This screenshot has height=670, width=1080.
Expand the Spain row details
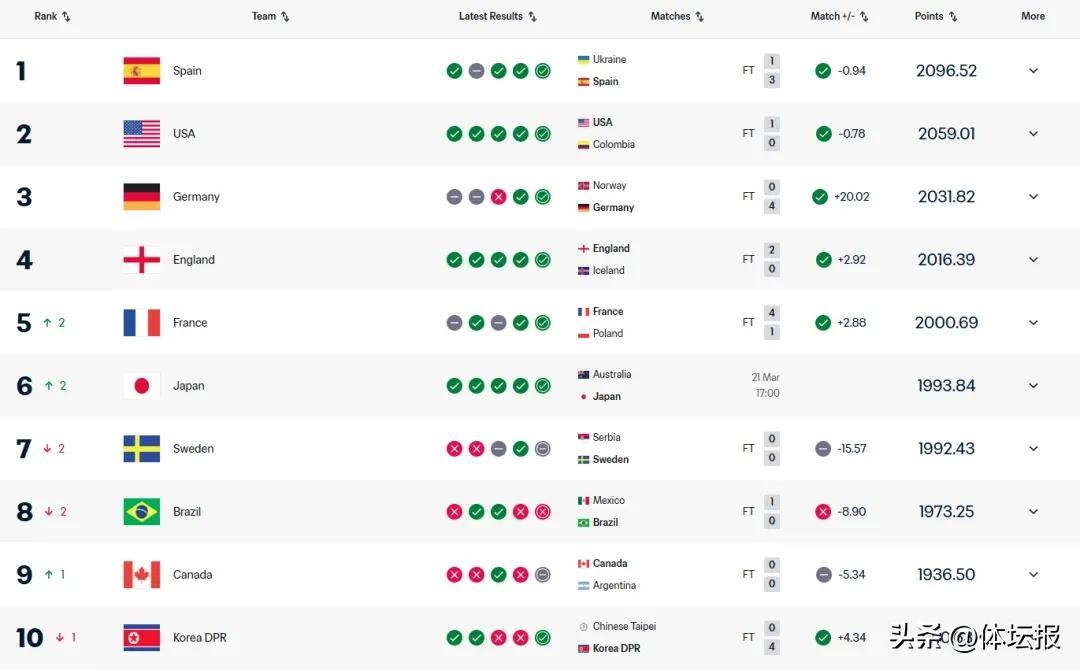pos(1033,71)
